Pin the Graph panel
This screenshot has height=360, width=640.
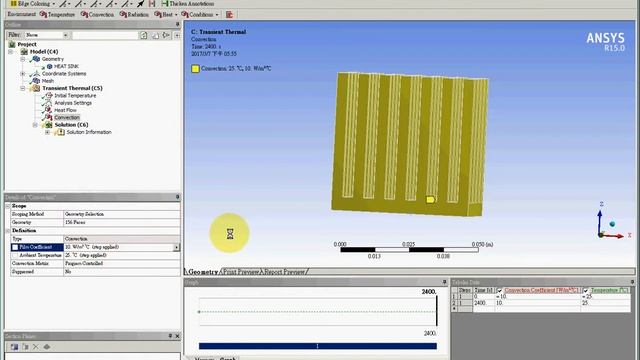tap(444, 282)
